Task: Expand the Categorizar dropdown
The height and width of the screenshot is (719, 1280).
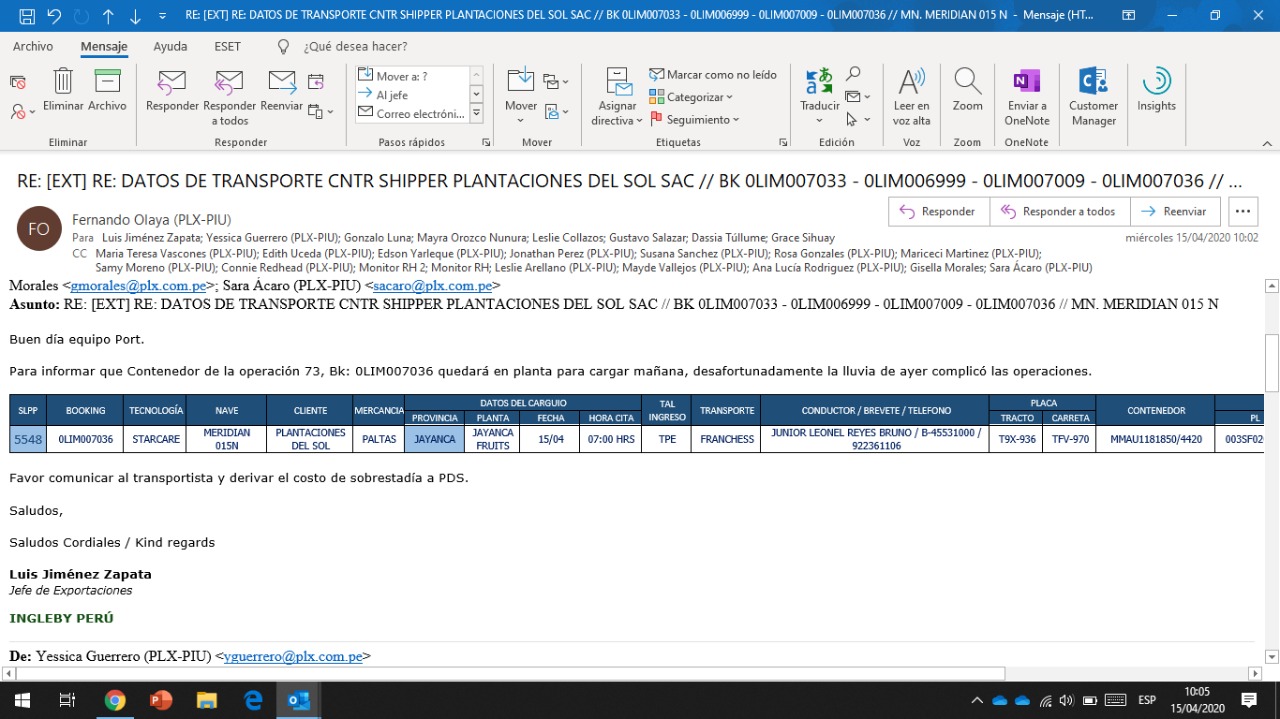Action: [691, 97]
